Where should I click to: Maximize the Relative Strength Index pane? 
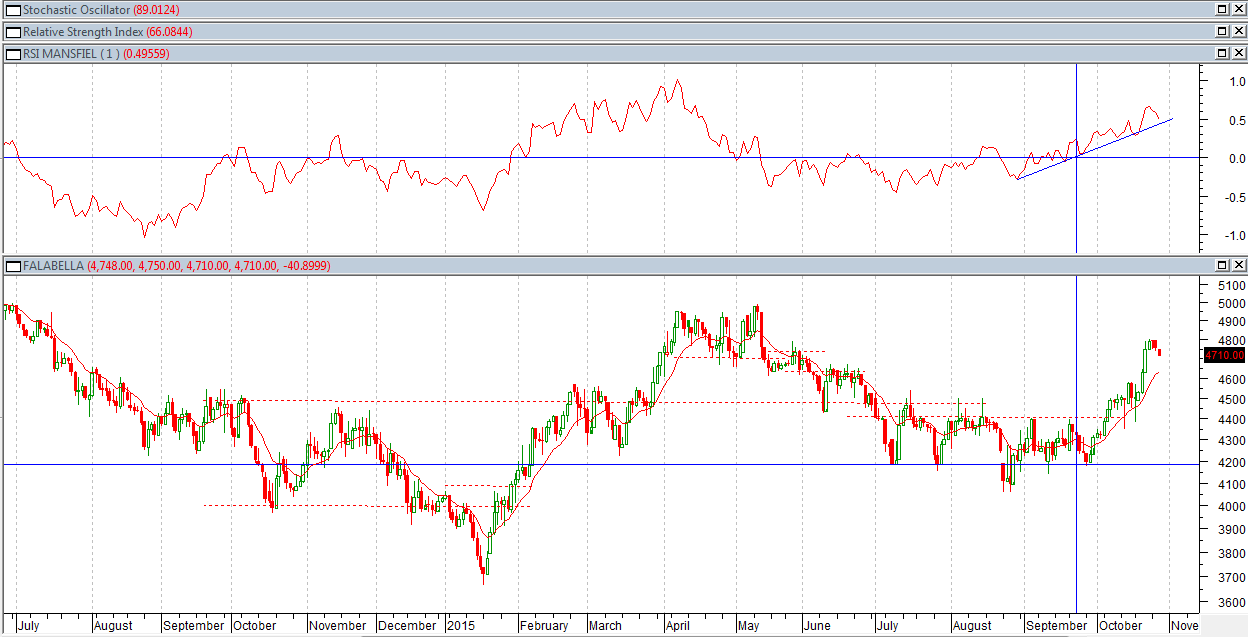1222,31
